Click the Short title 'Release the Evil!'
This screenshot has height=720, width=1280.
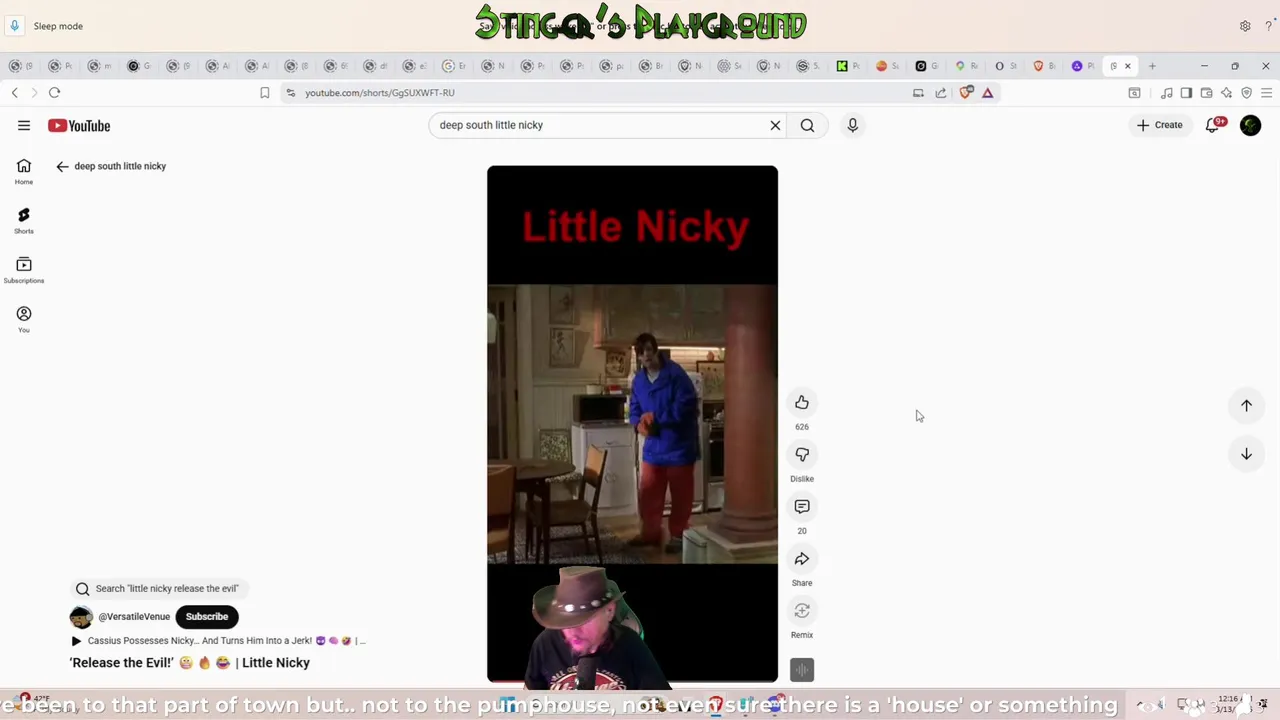point(190,663)
